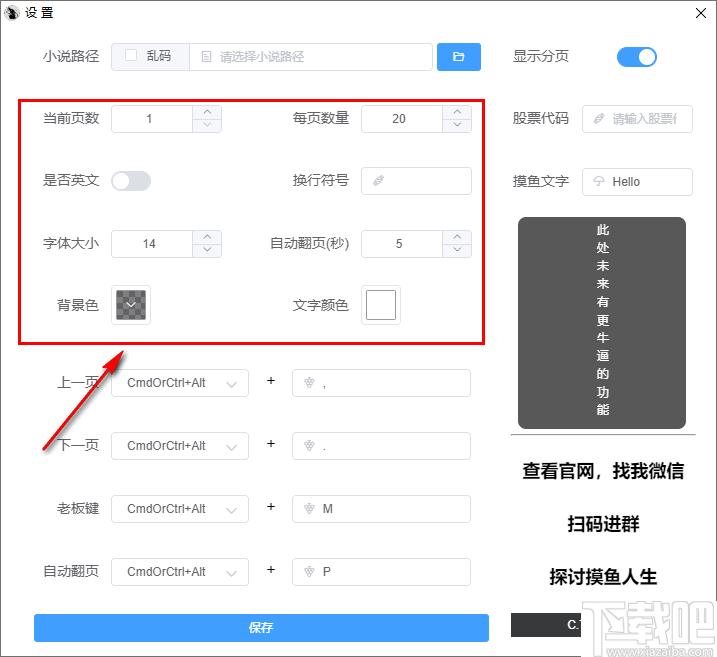Decrease 当前页数 with down arrow

click(x=207, y=125)
